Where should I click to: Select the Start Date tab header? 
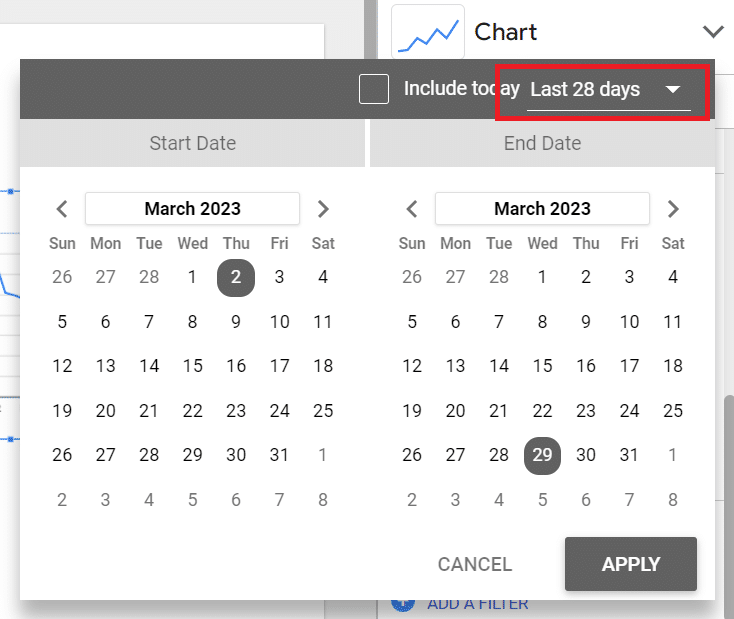tap(192, 143)
